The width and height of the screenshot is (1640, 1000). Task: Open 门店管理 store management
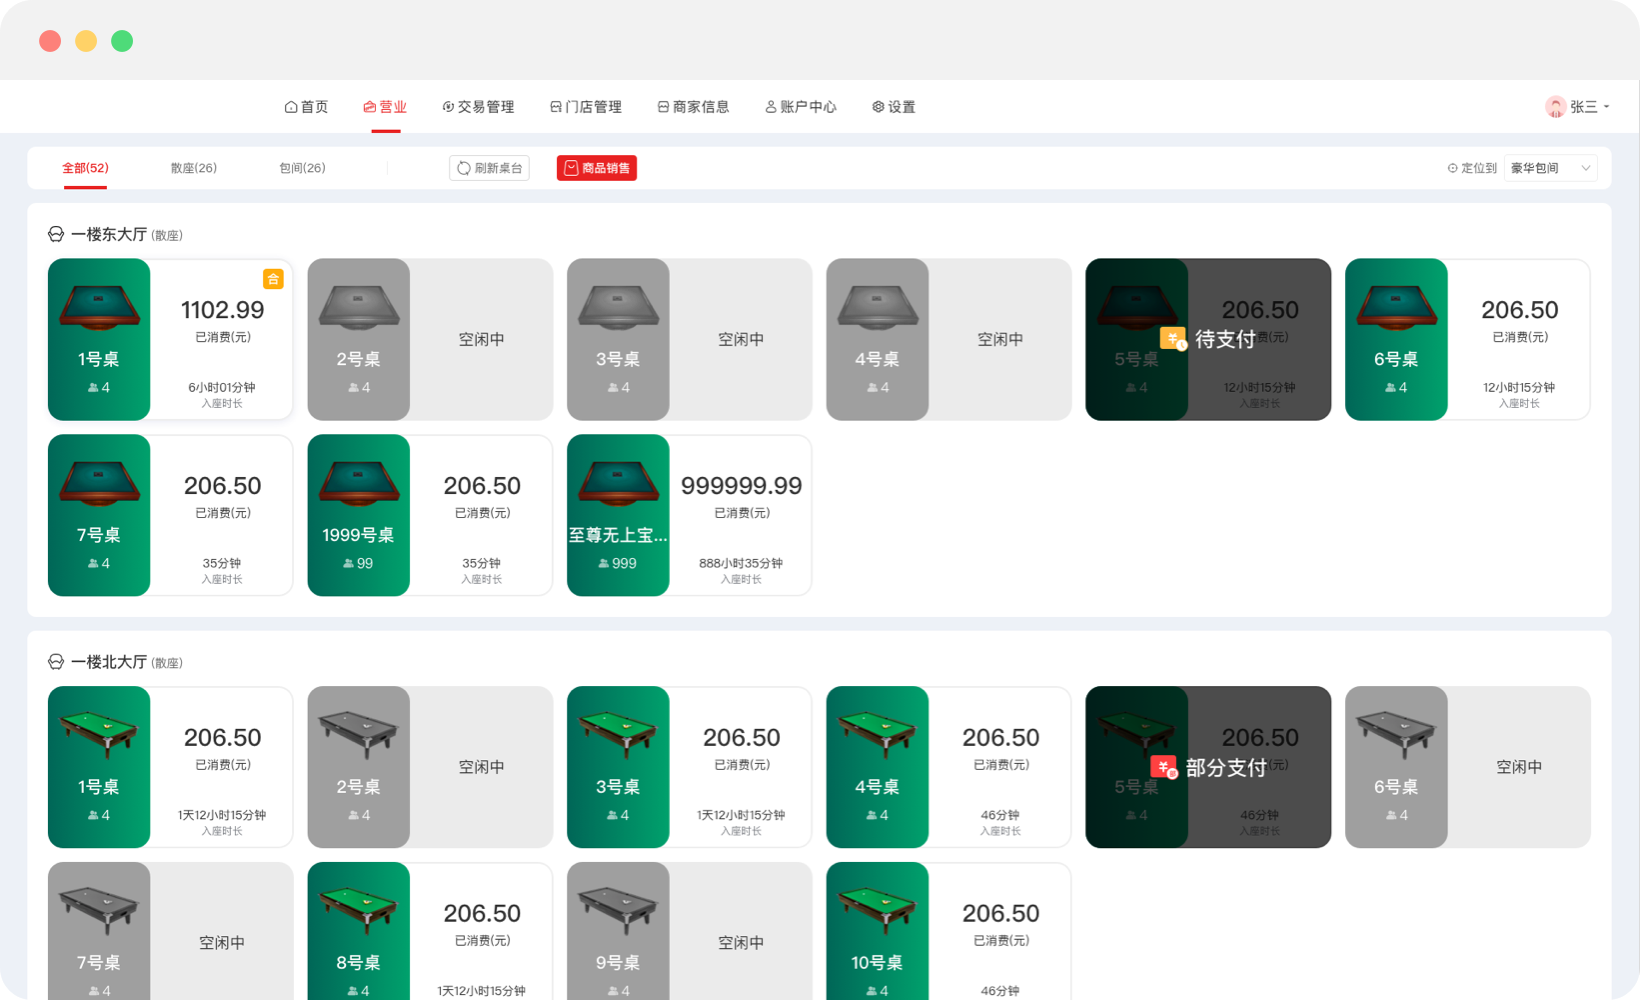[x=557, y=106]
